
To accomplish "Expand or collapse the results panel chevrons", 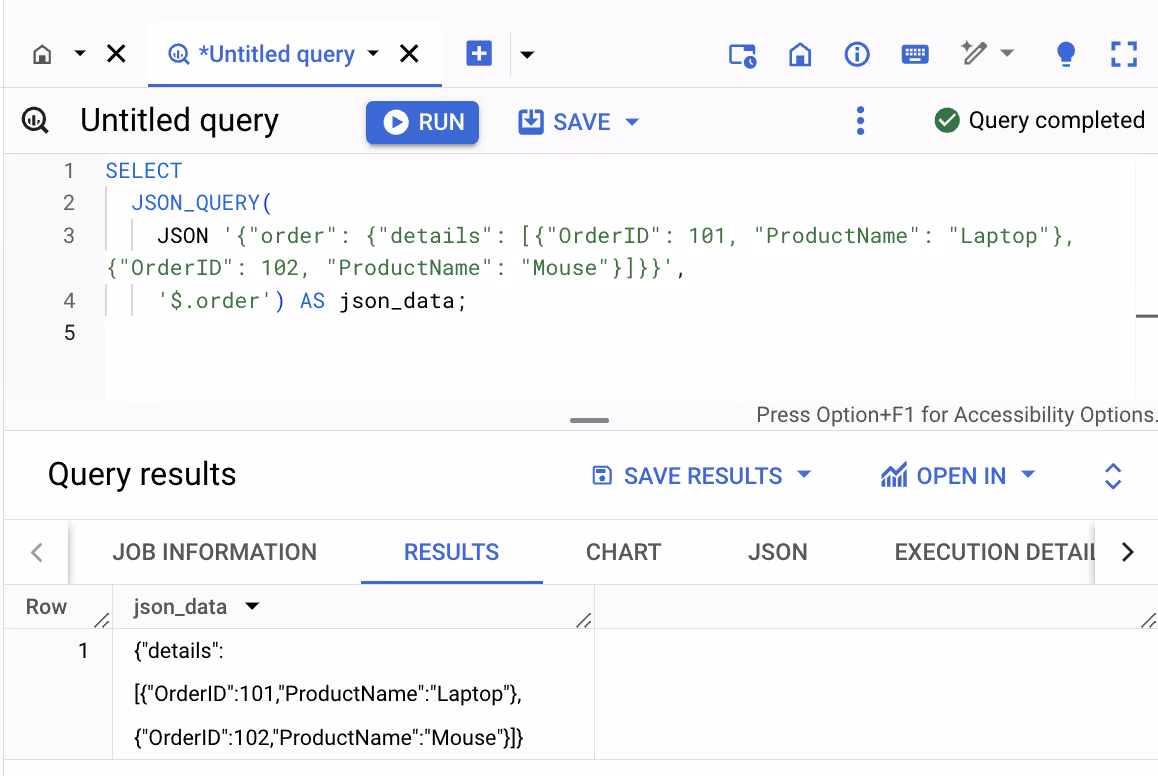I will [x=1113, y=476].
